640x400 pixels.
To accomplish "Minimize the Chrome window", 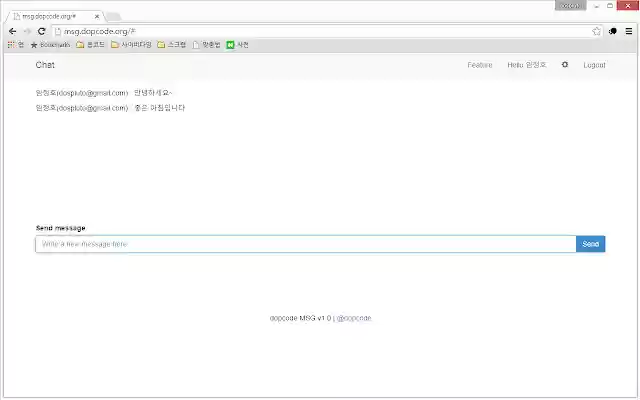I will (x=597, y=6).
